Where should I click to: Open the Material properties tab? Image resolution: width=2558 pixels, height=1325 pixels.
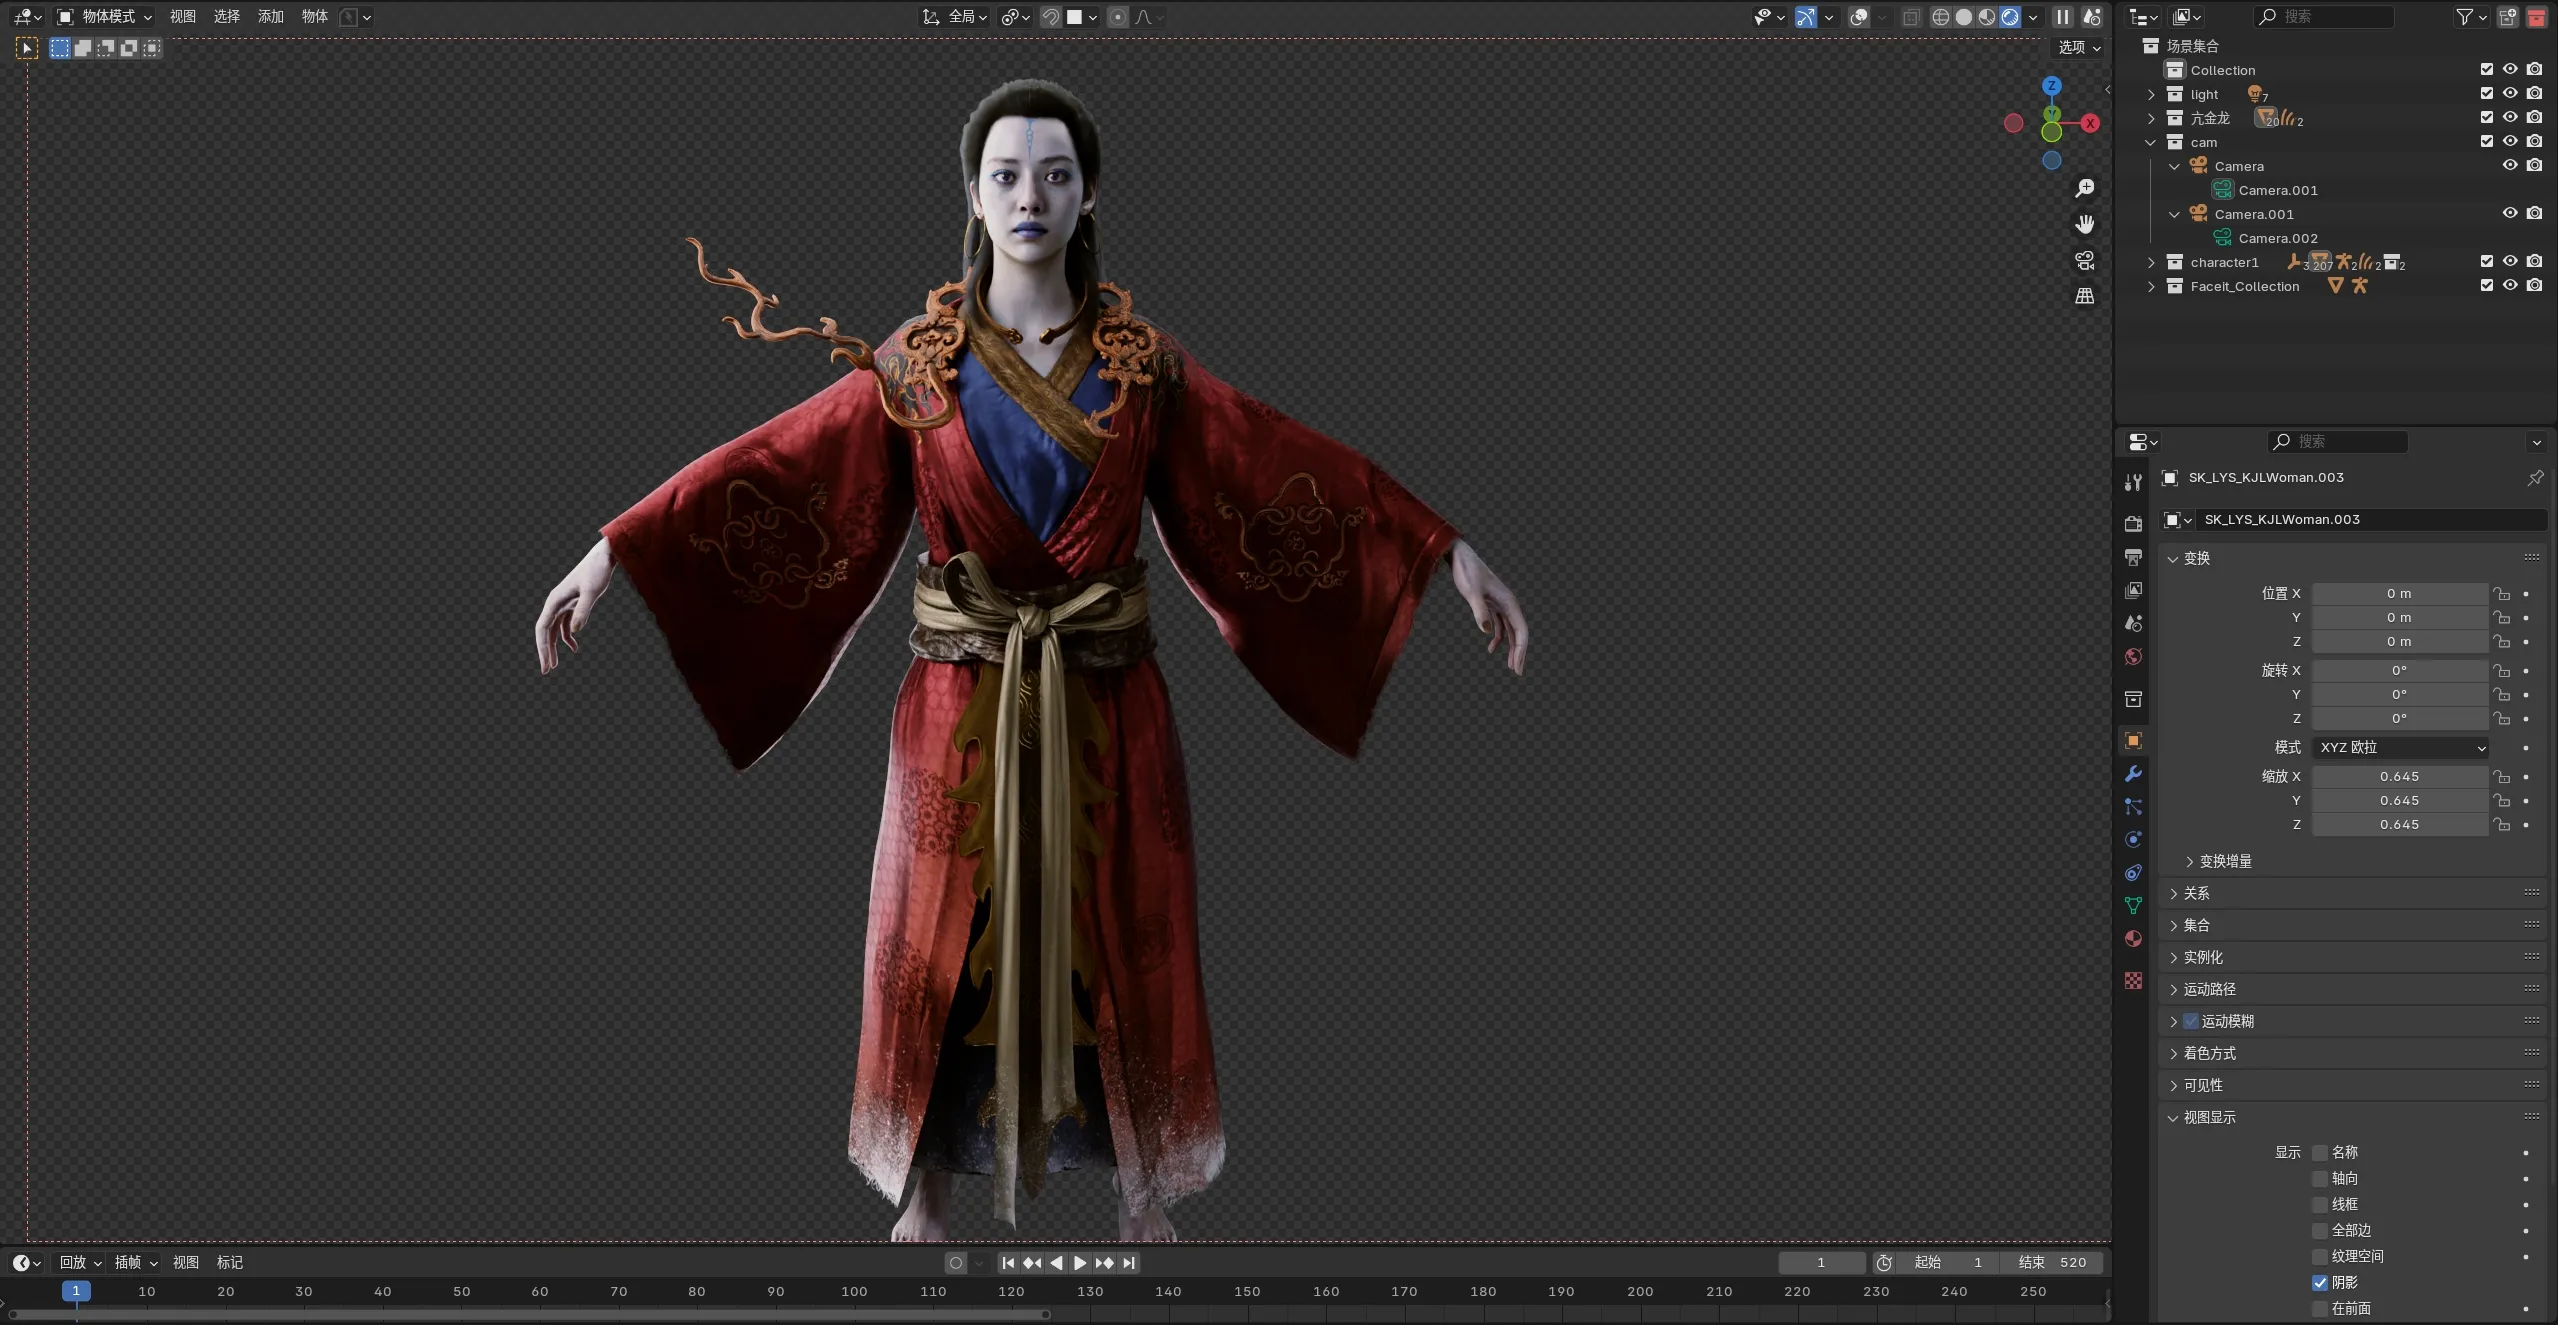pos(2133,938)
